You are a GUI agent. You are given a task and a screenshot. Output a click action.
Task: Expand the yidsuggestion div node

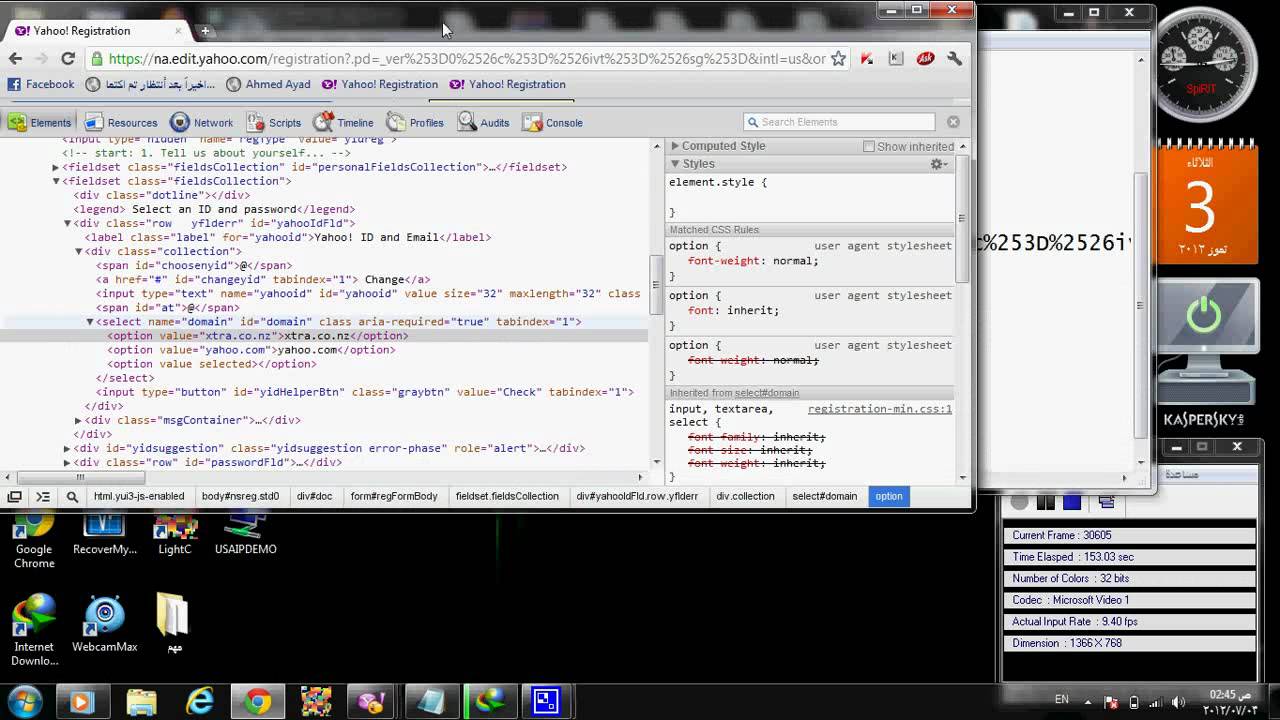(67, 448)
